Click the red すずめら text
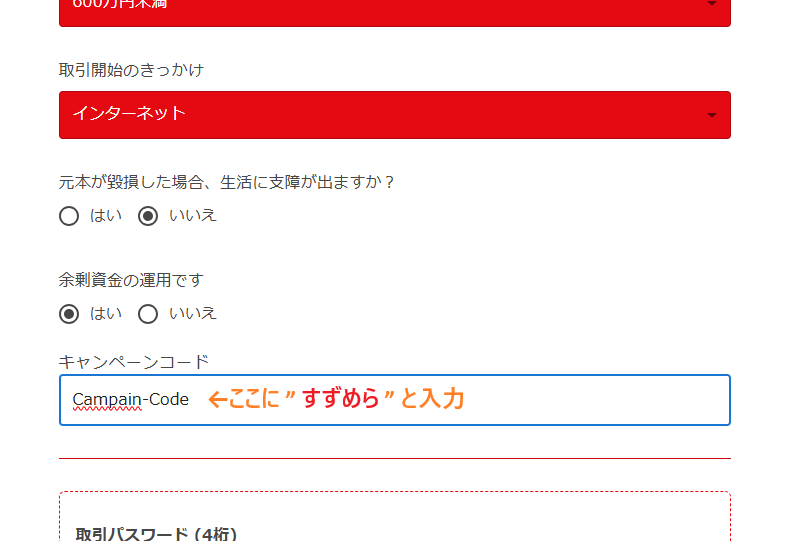Viewport: 792px width, 541px height. coord(340,398)
